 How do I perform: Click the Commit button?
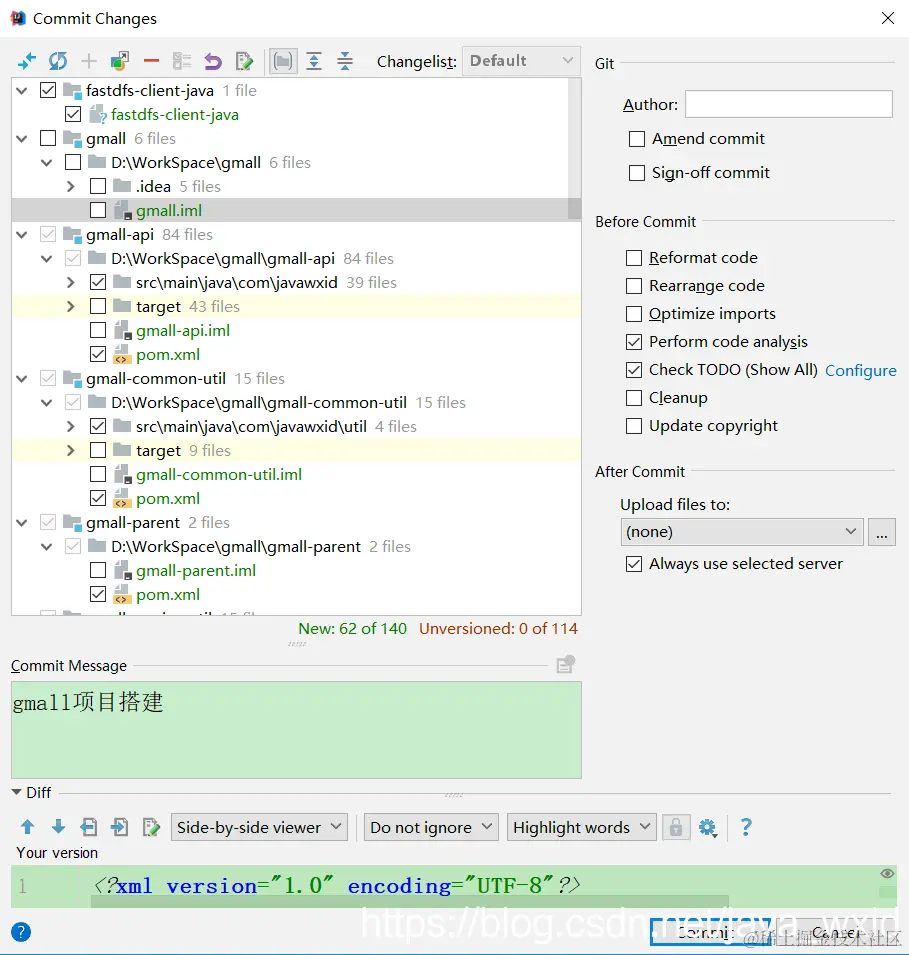(710, 932)
